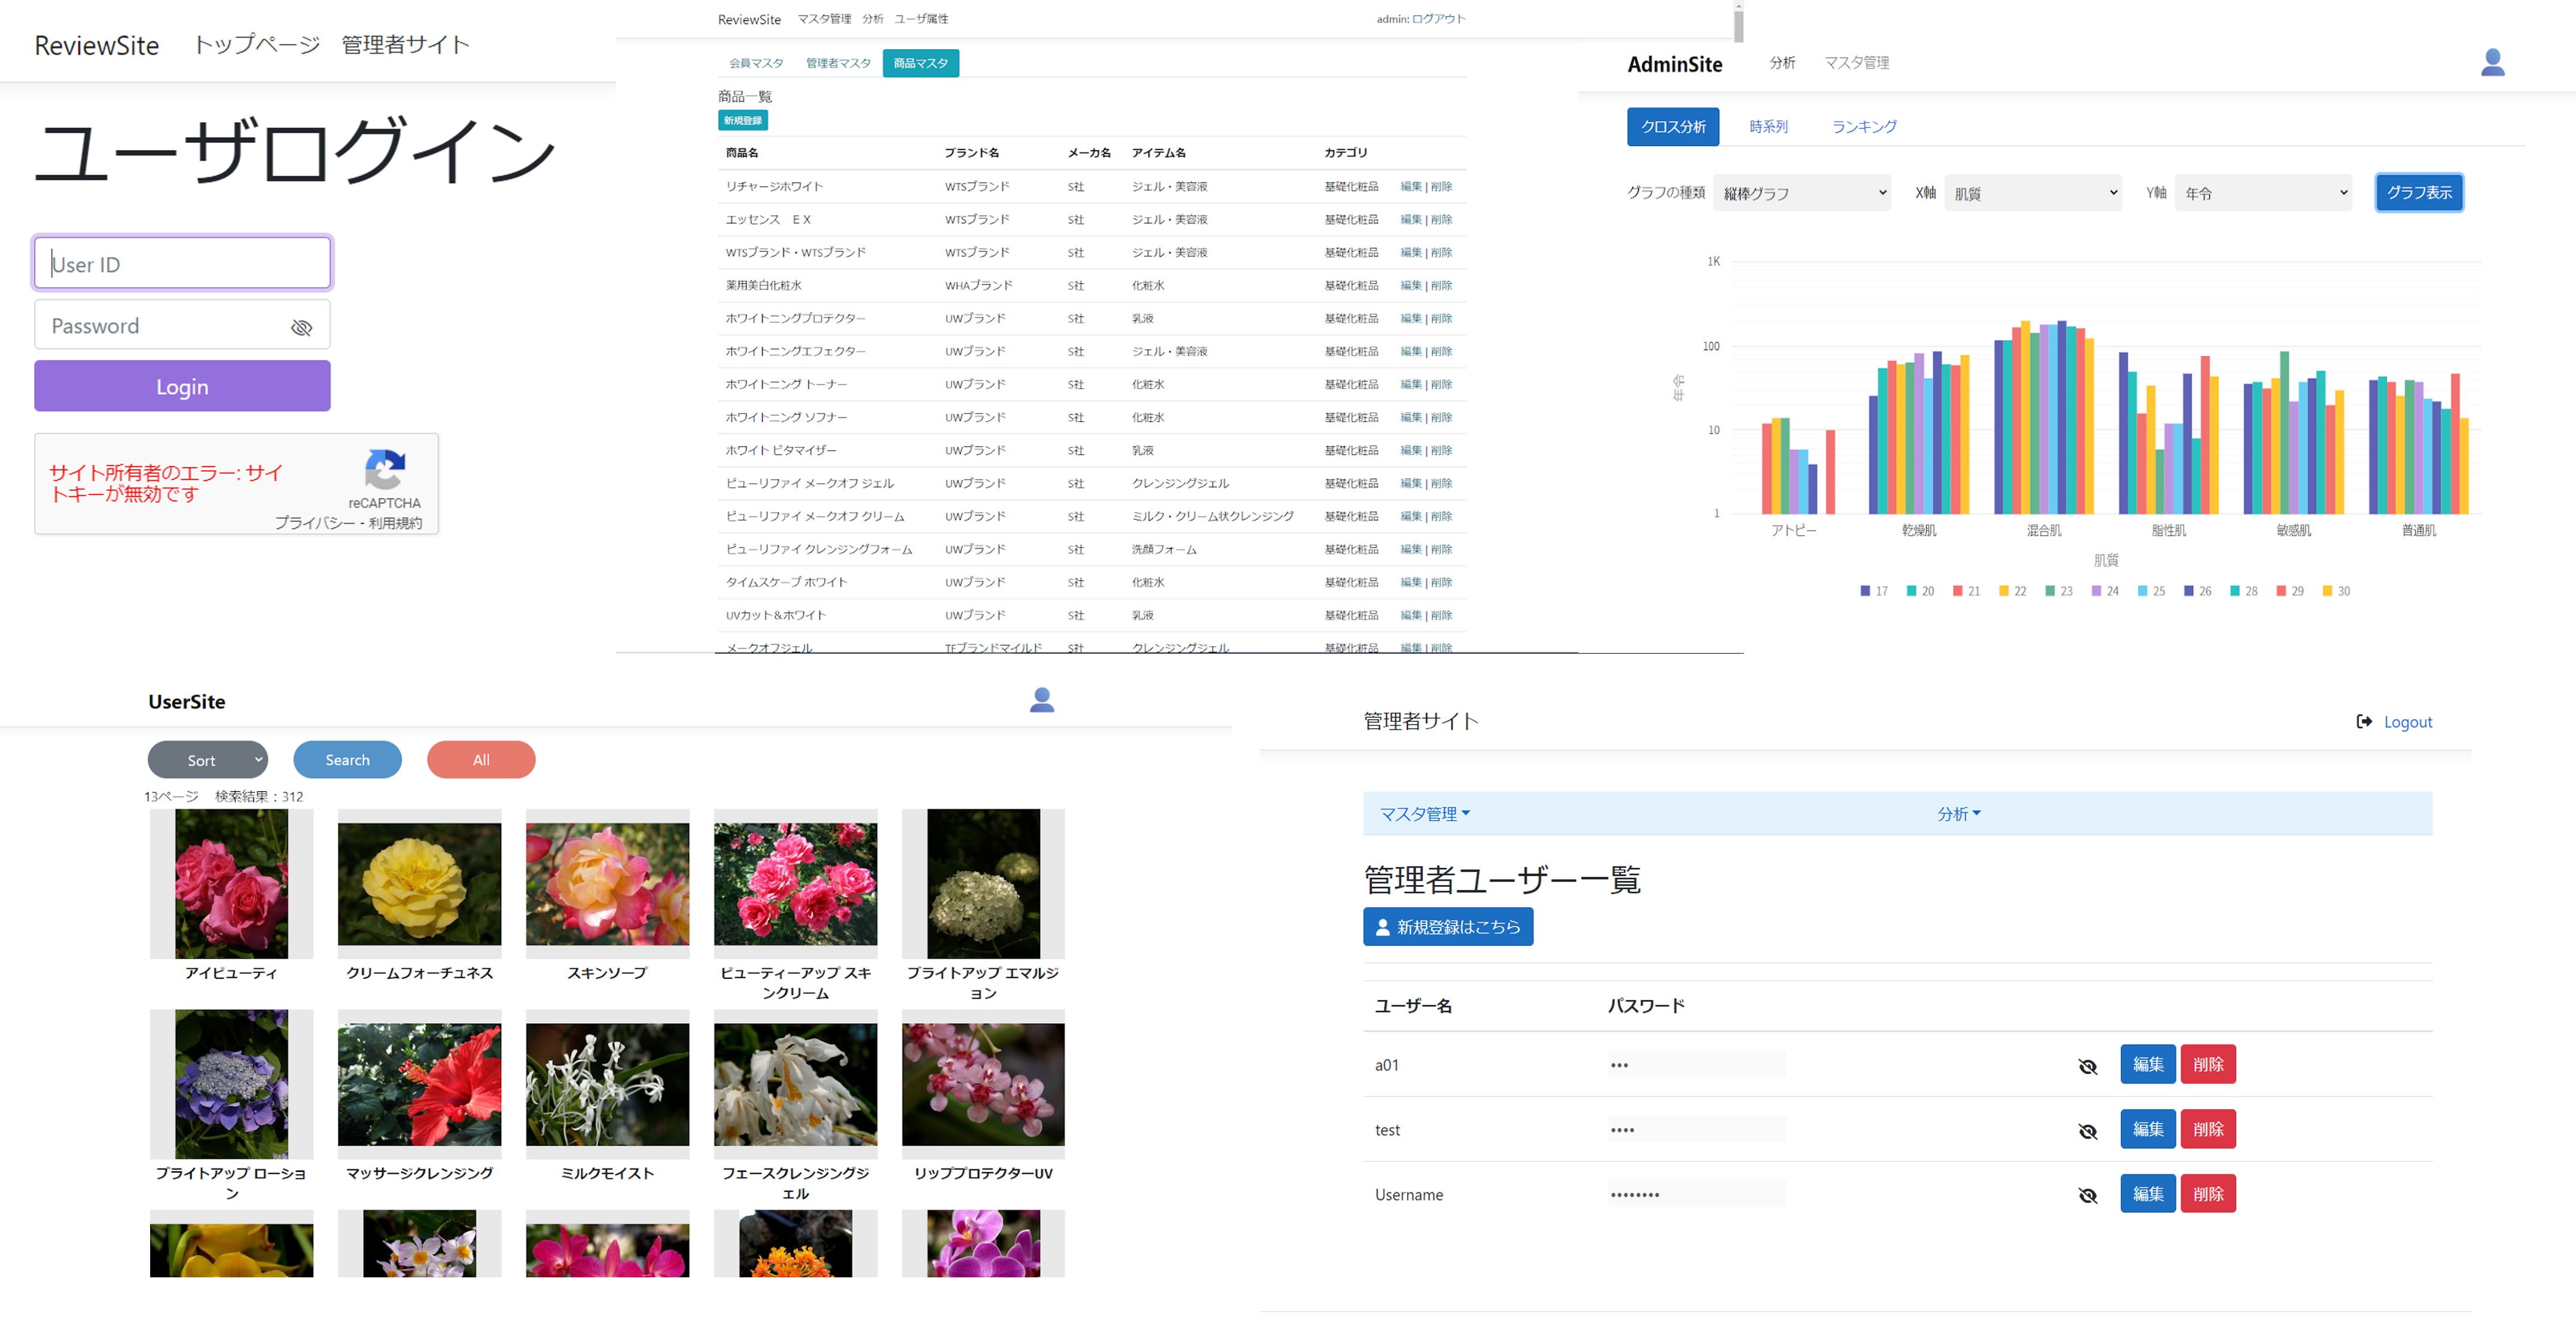The width and height of the screenshot is (2576, 1321).
Task: Switch to the 時系列 tab
Action: (1768, 127)
